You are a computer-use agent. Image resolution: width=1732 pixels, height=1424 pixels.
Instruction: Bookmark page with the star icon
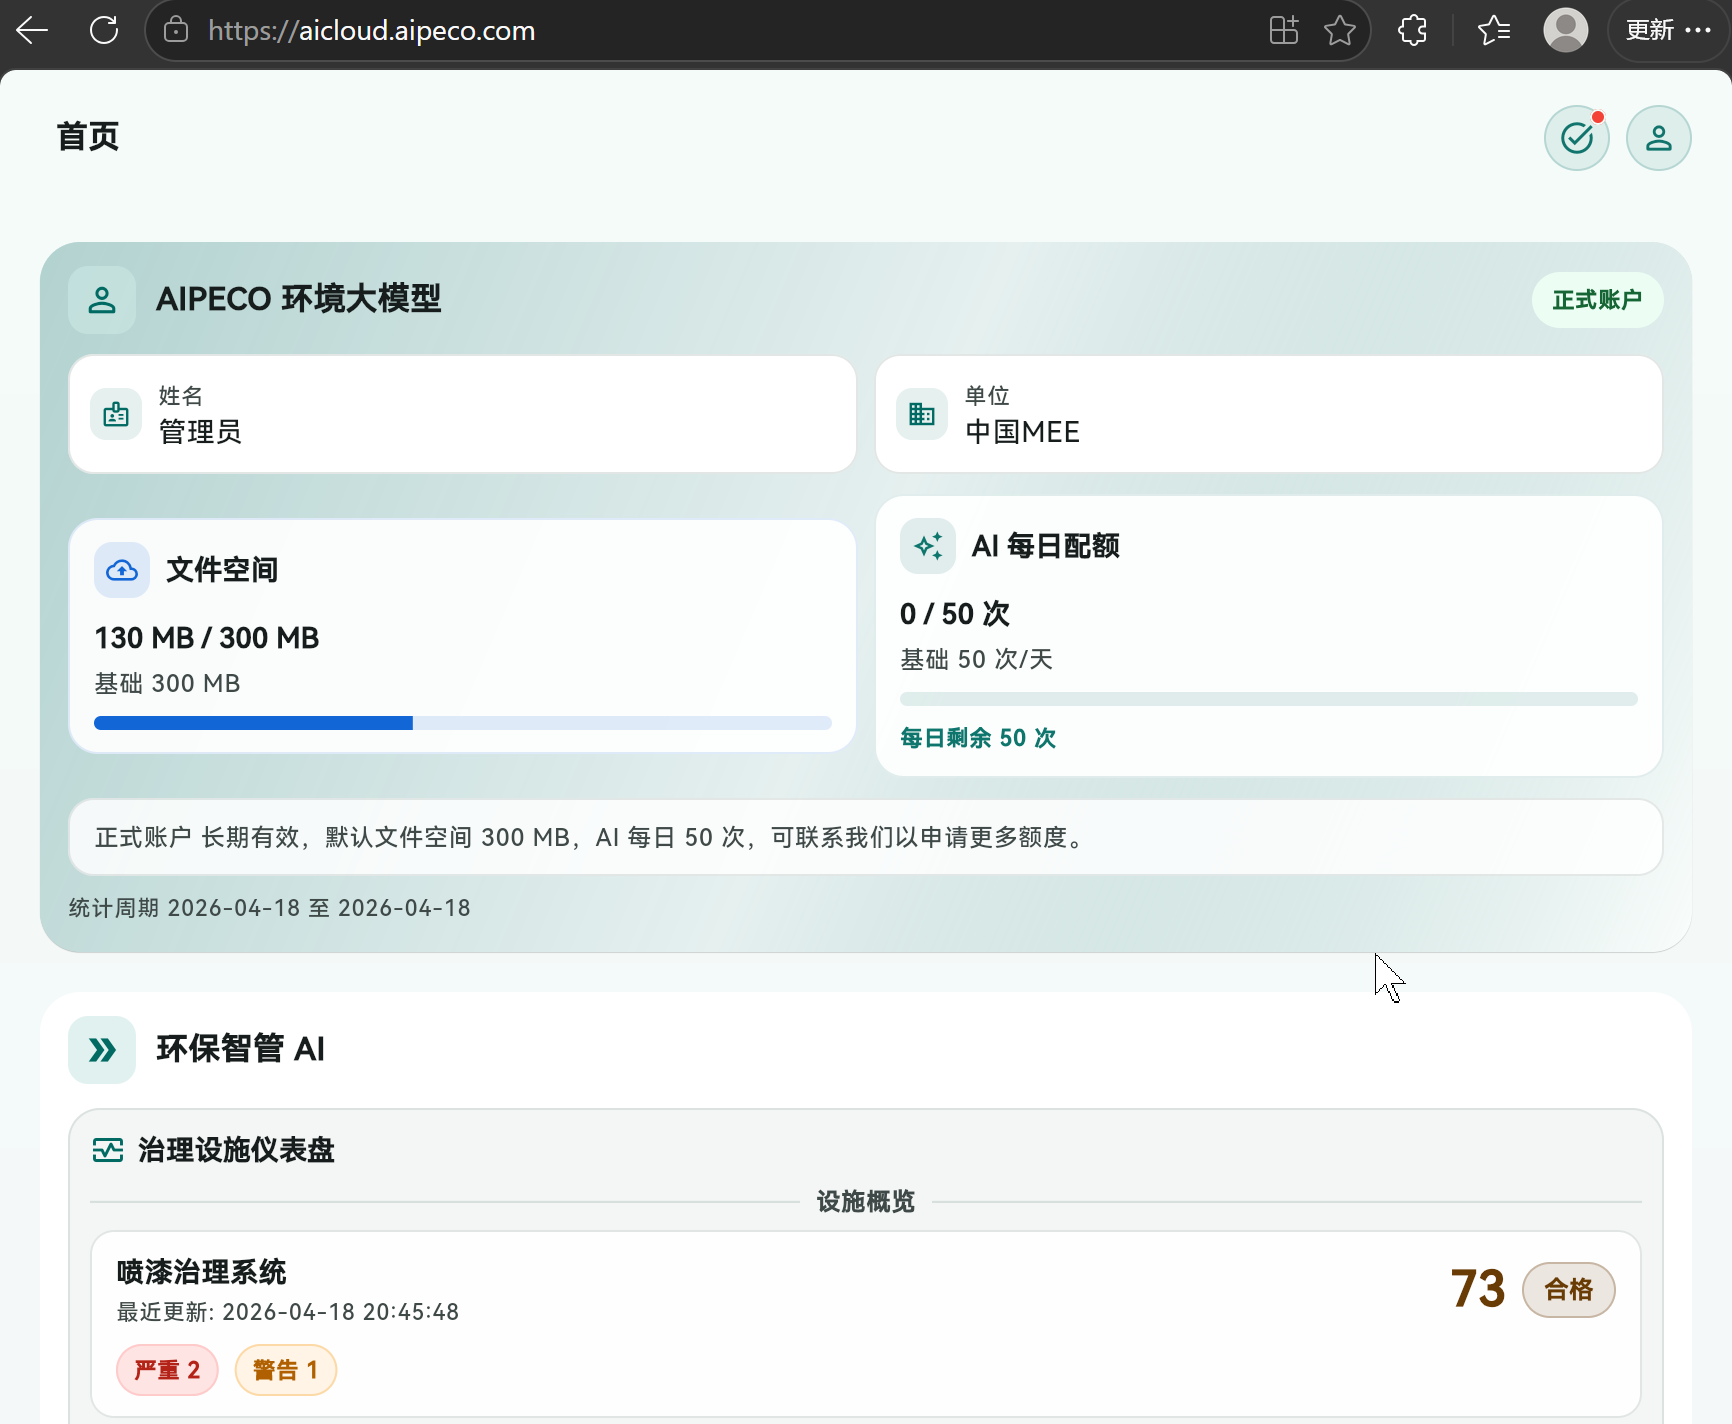point(1339,31)
